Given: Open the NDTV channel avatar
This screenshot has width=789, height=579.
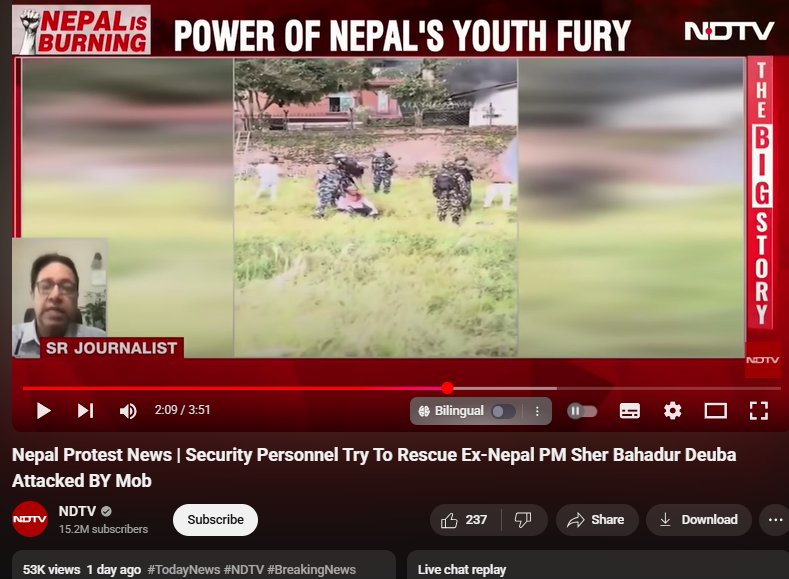Looking at the screenshot, I should [30, 519].
